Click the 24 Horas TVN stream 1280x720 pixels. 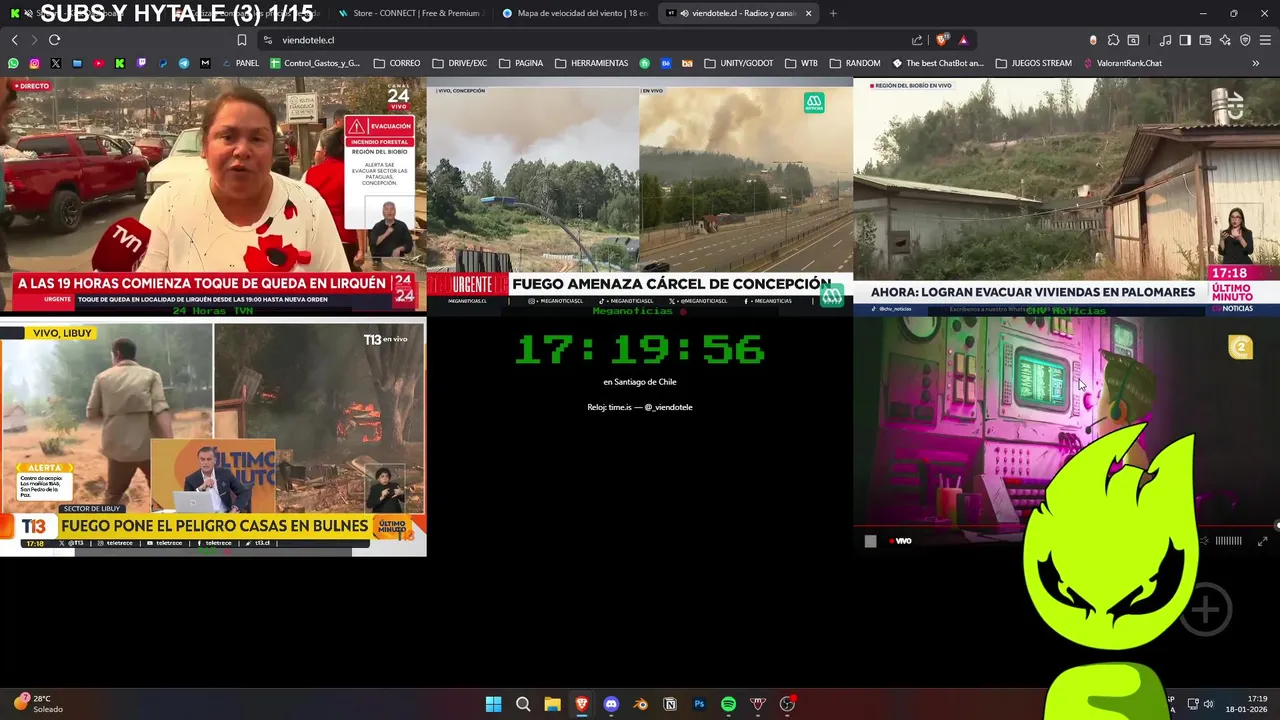pyautogui.click(x=213, y=195)
